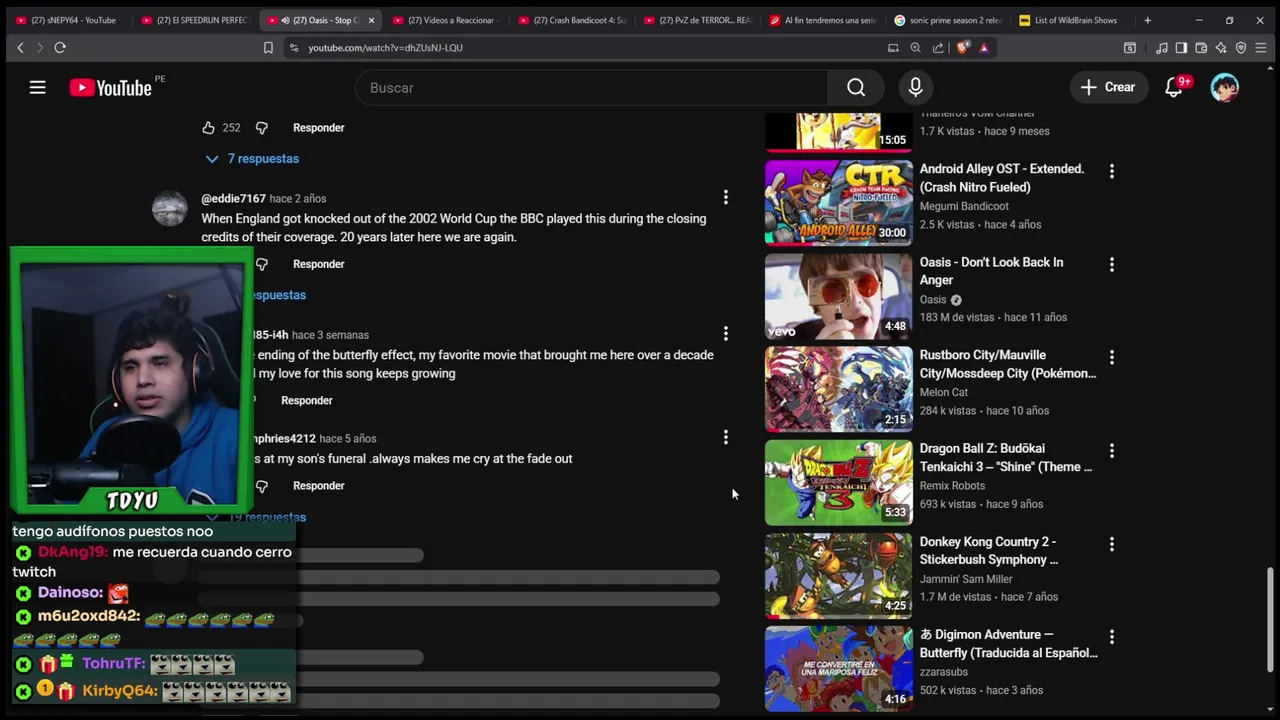
Task: Mute audio on the Oasis tab
Action: (x=285, y=20)
